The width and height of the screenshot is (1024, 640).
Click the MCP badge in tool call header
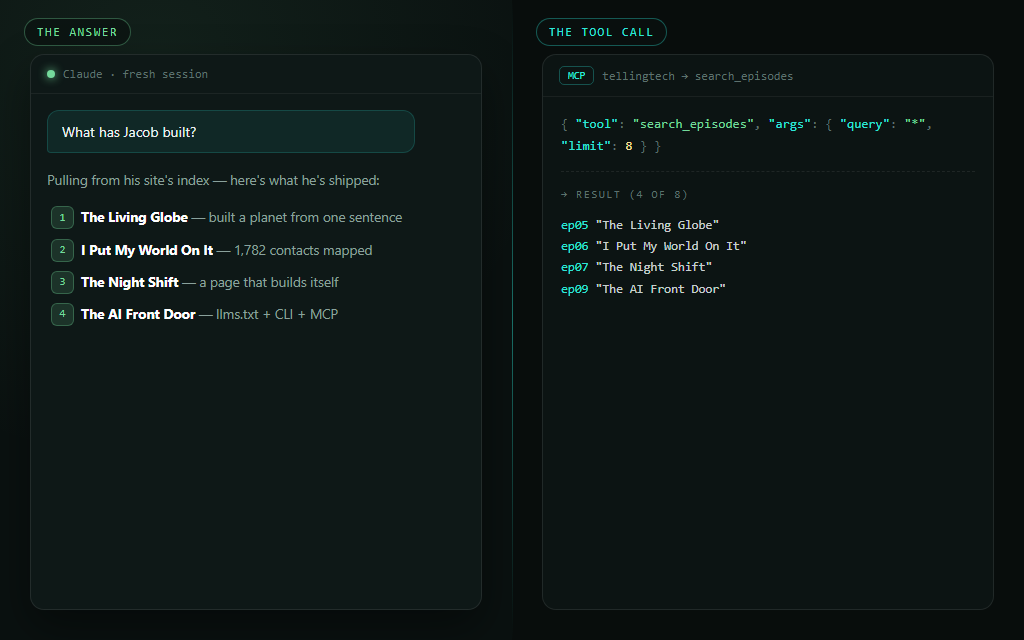click(x=576, y=76)
